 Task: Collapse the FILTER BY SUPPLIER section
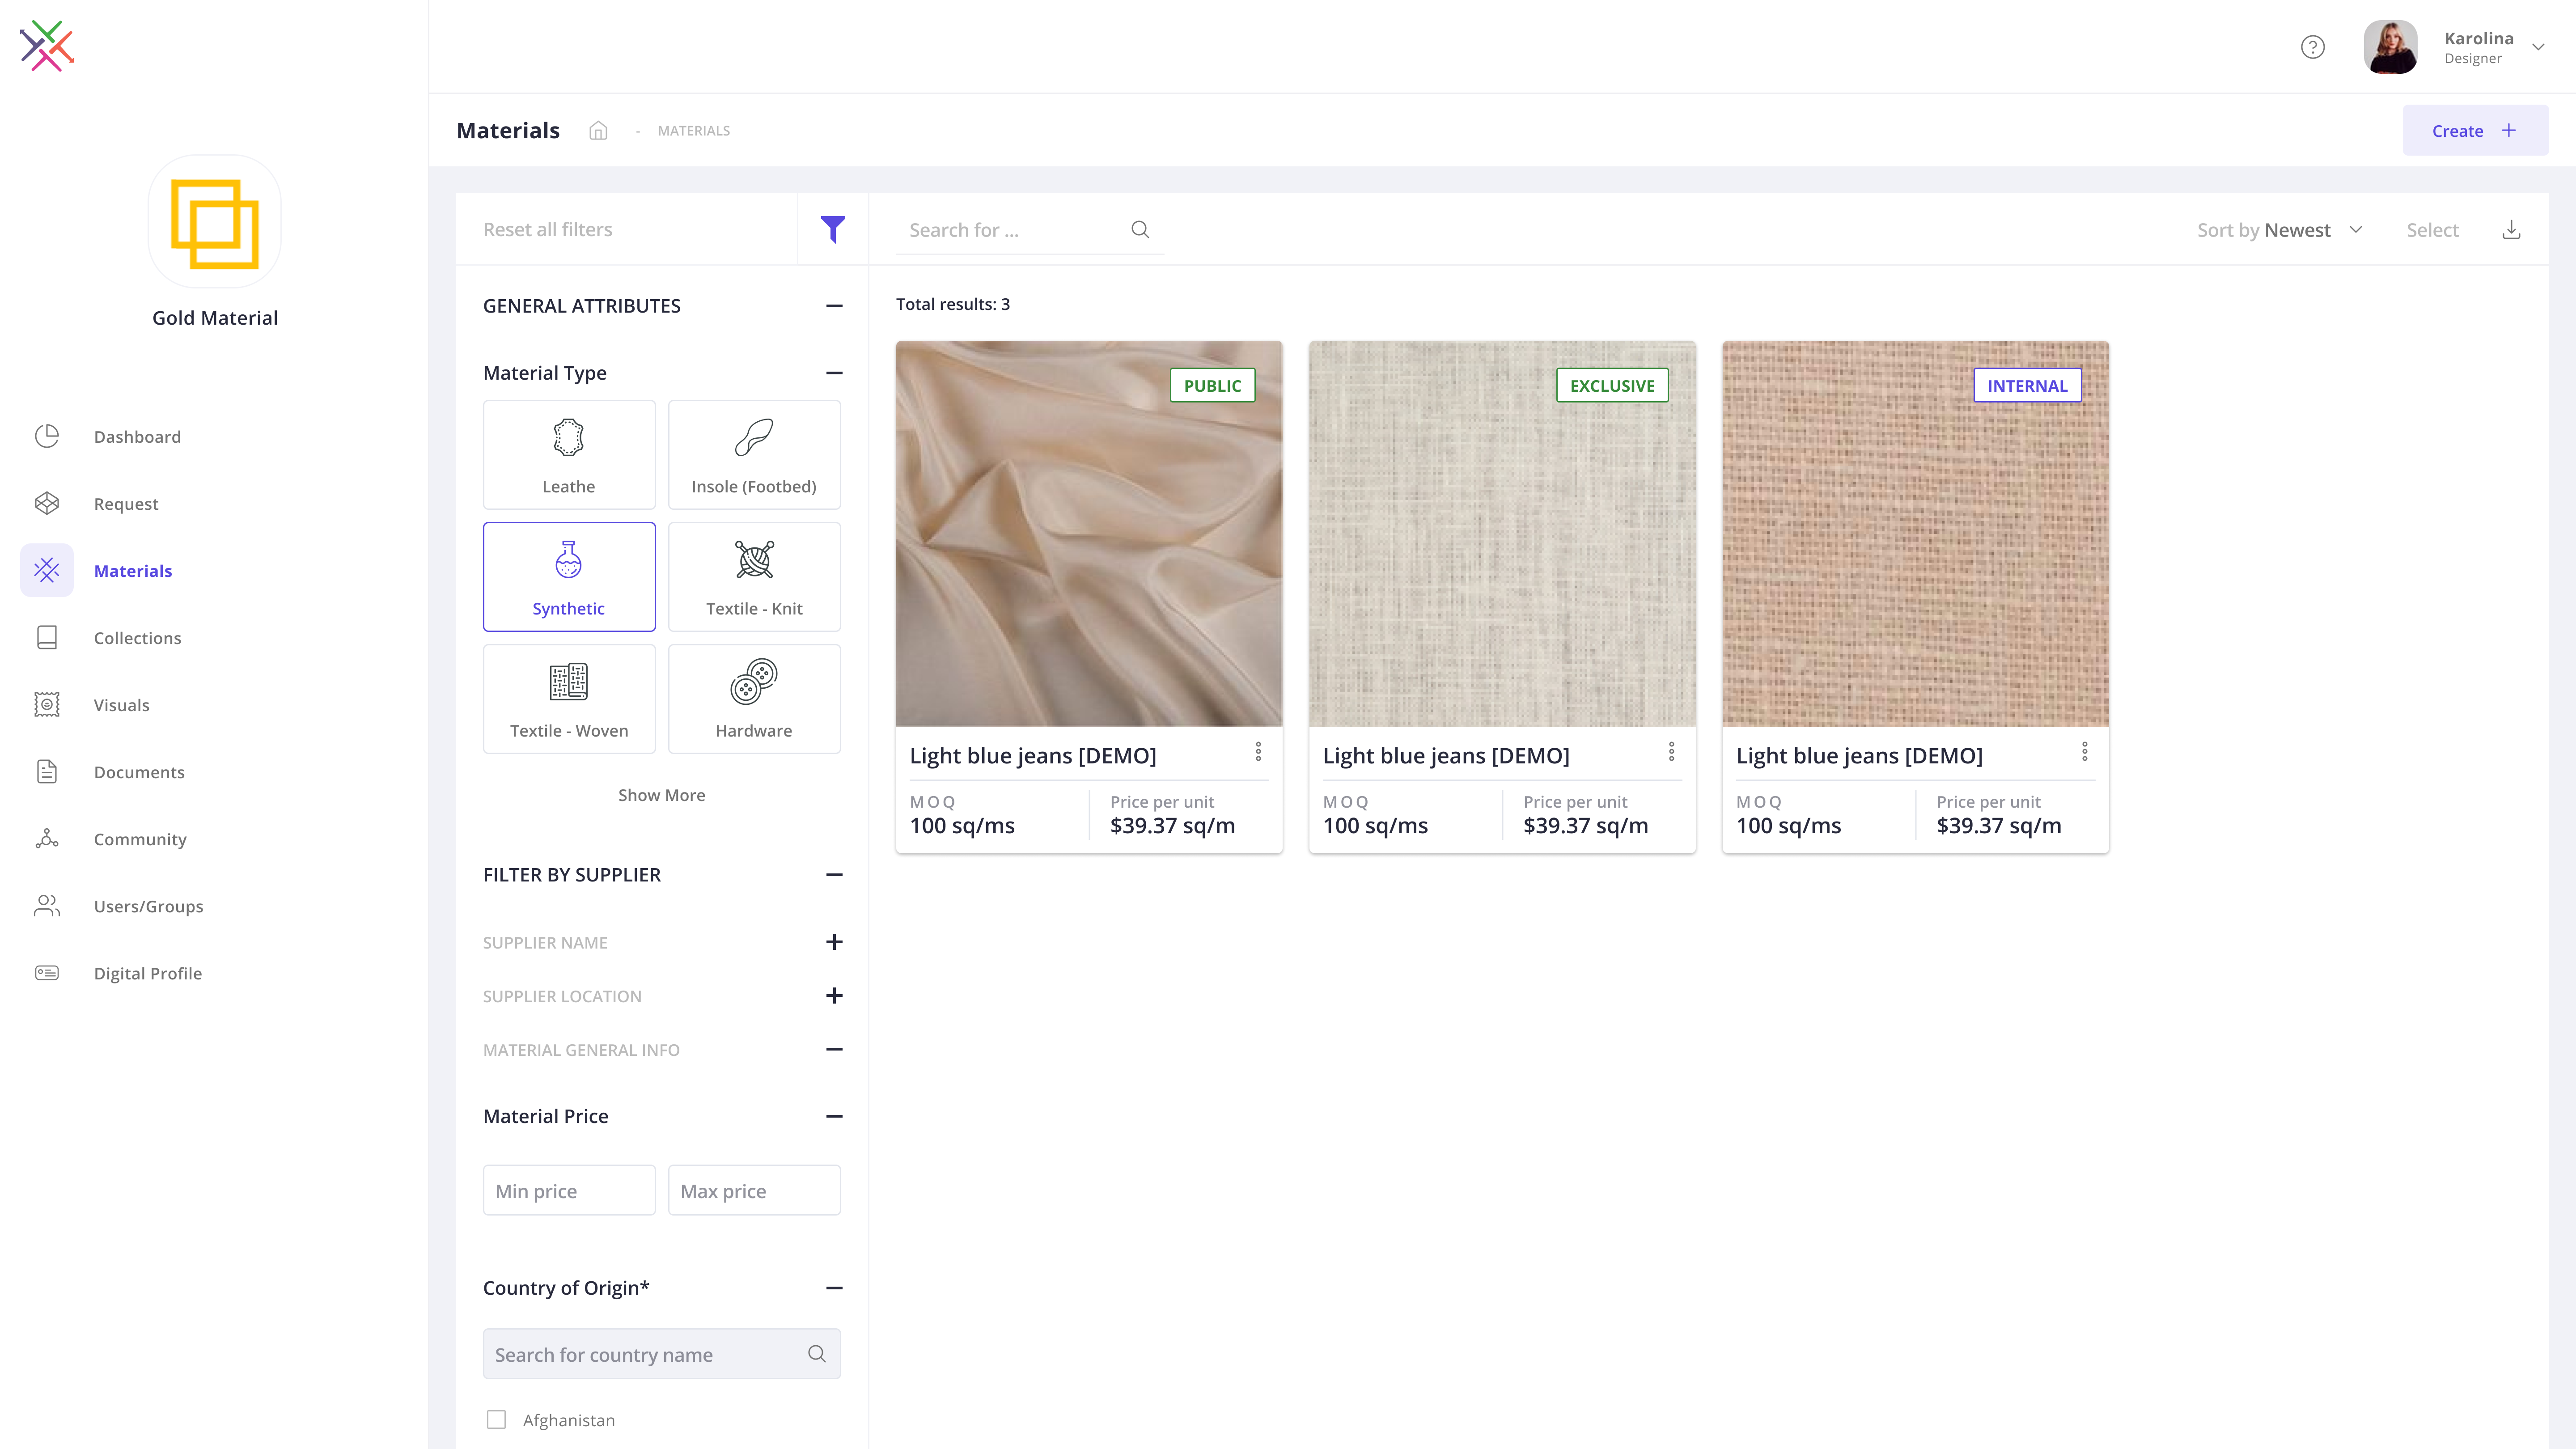[834, 875]
